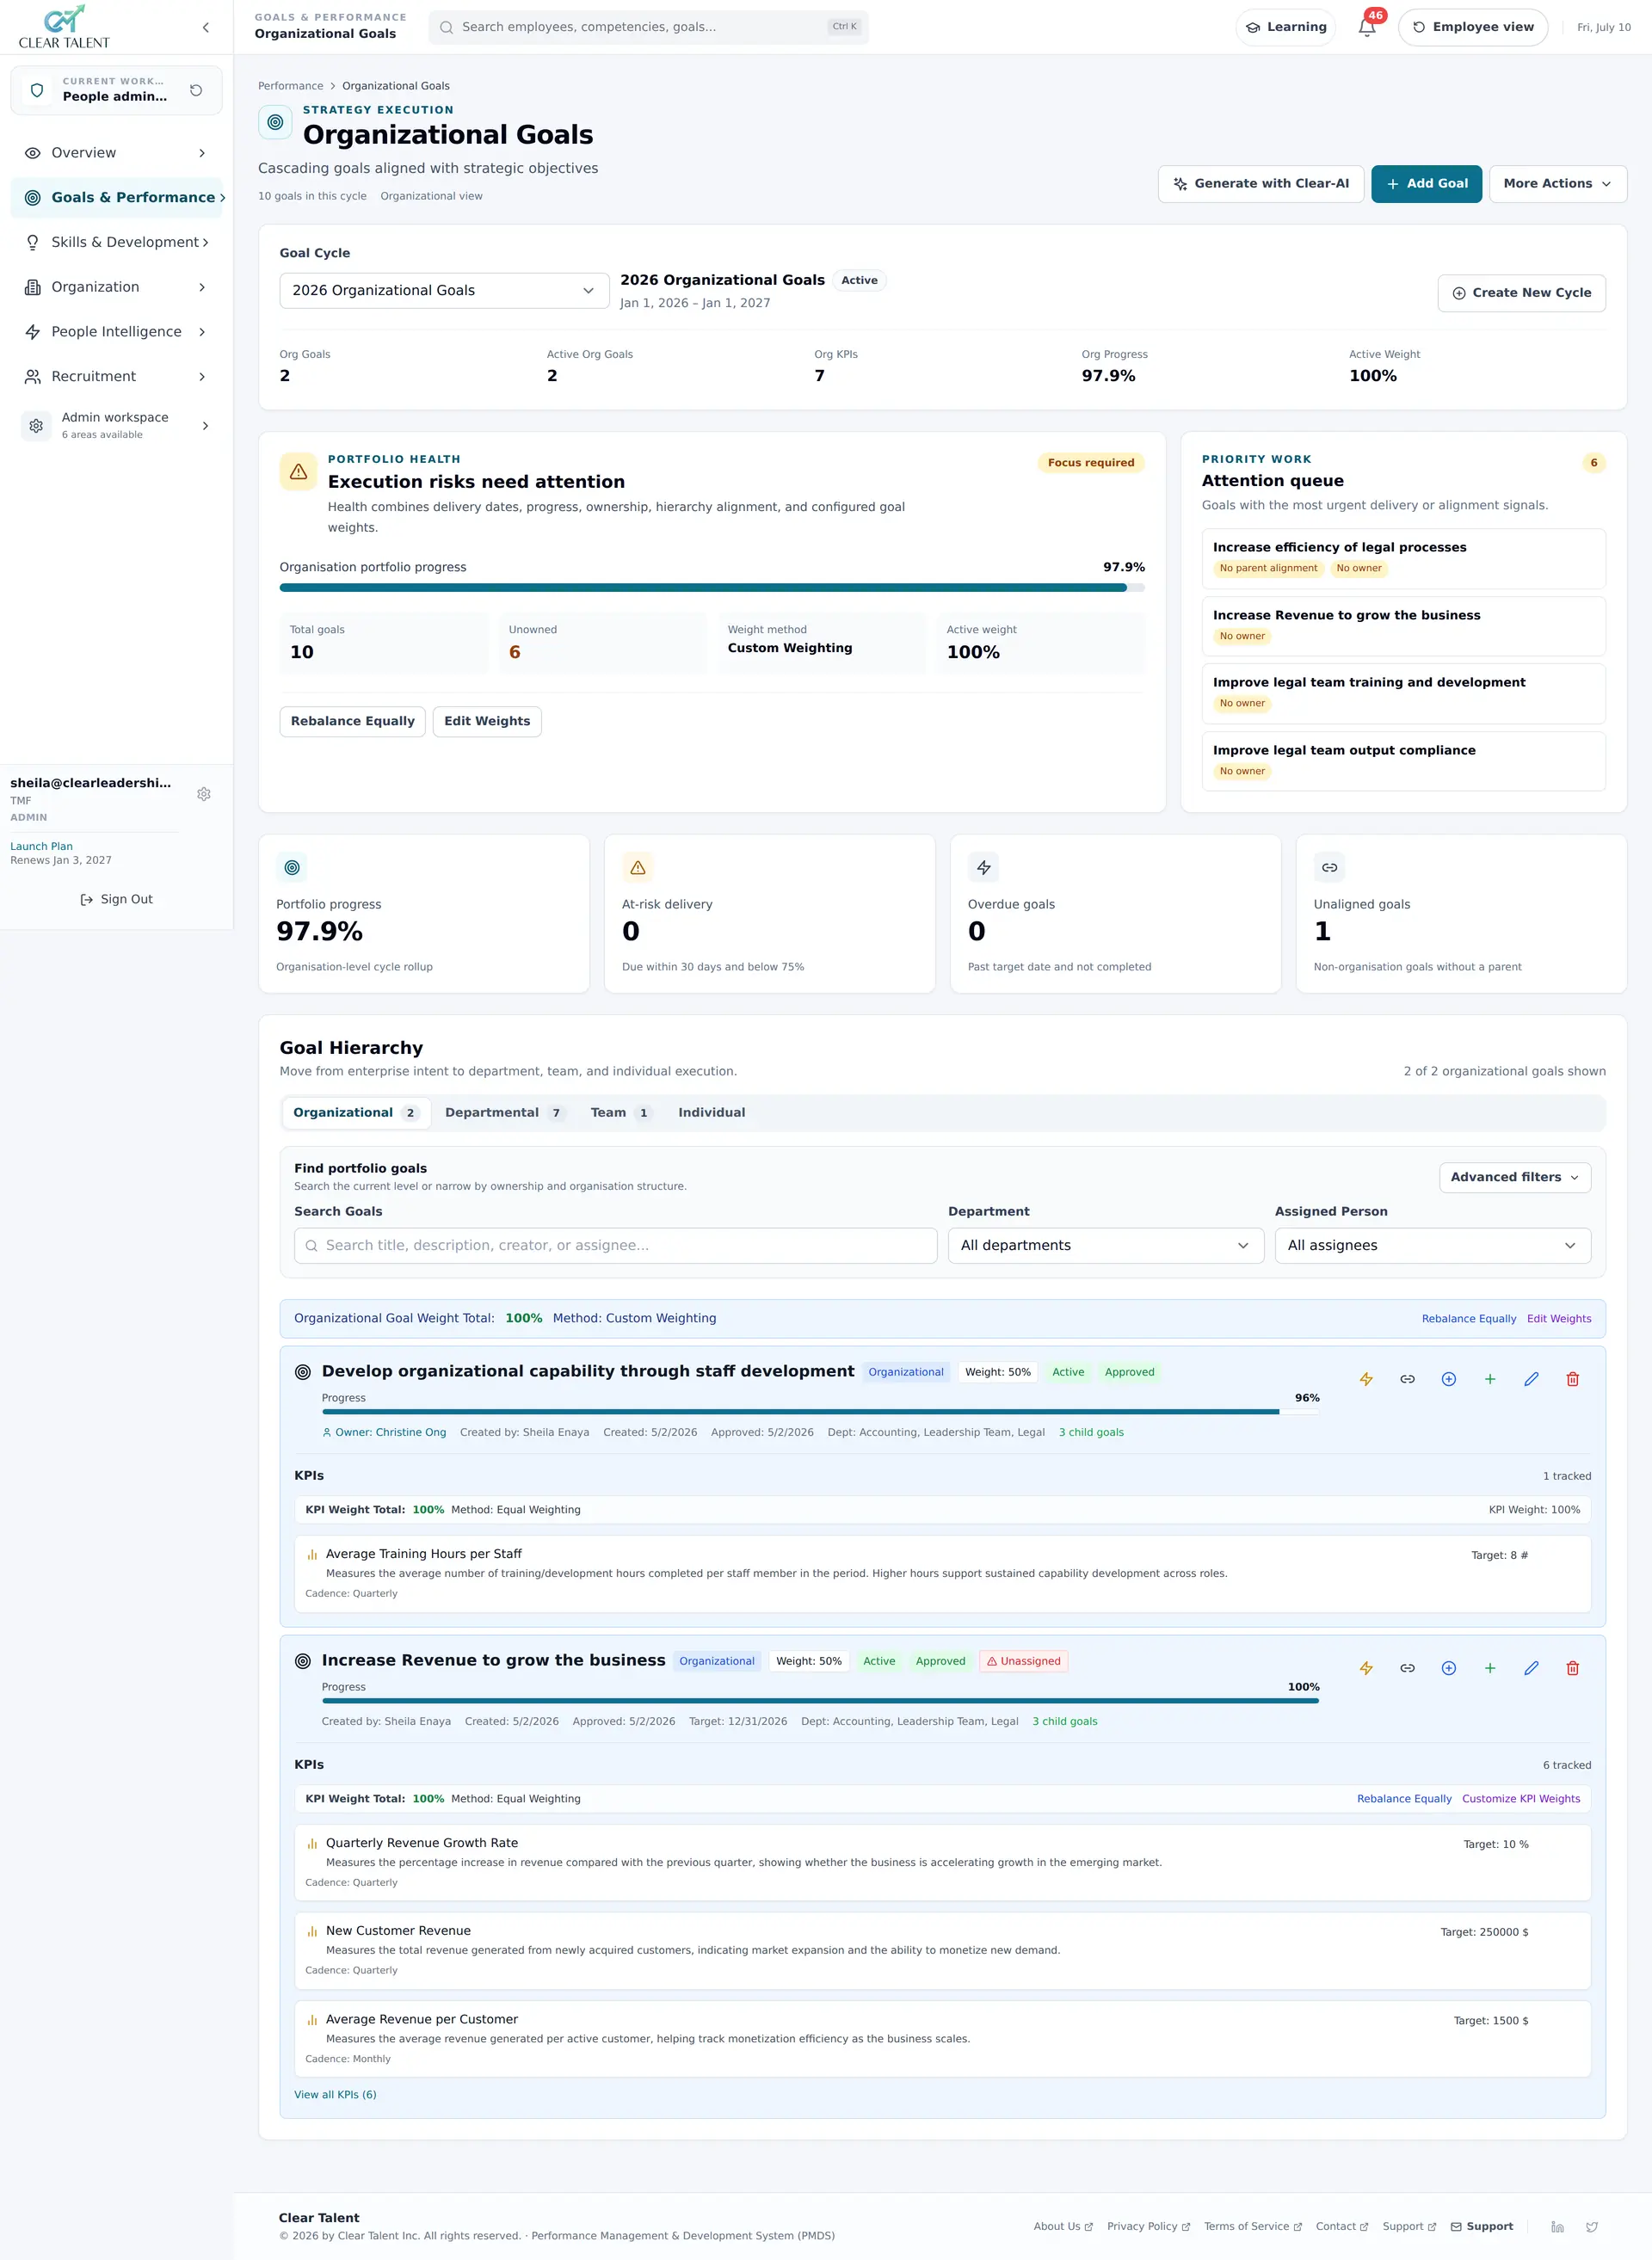Open the notifications bell
The width and height of the screenshot is (1652, 2260).
point(1367,27)
